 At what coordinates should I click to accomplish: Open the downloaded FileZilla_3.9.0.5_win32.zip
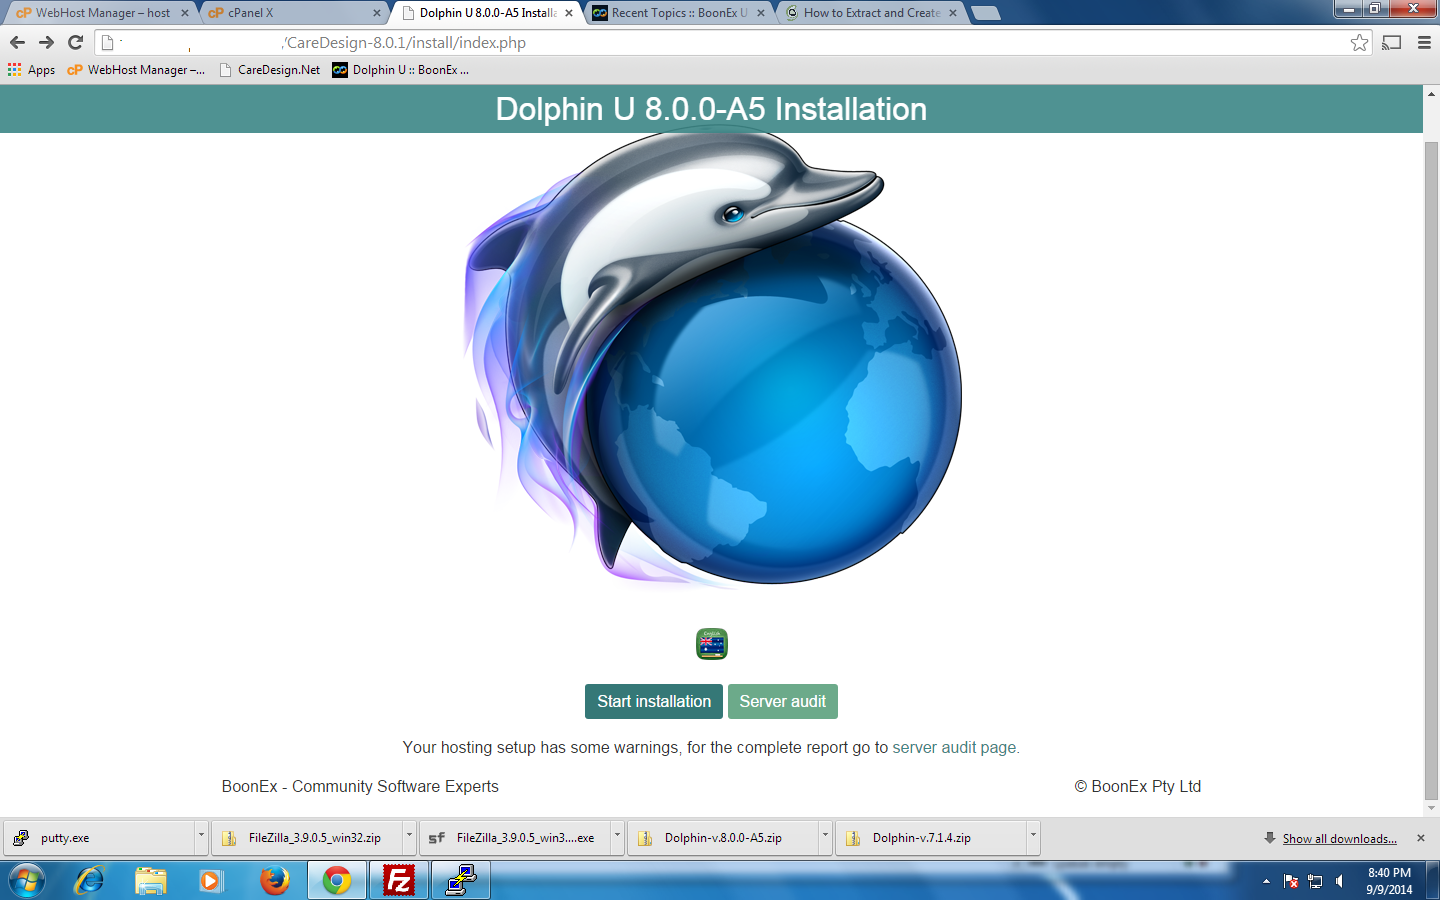[x=307, y=838]
